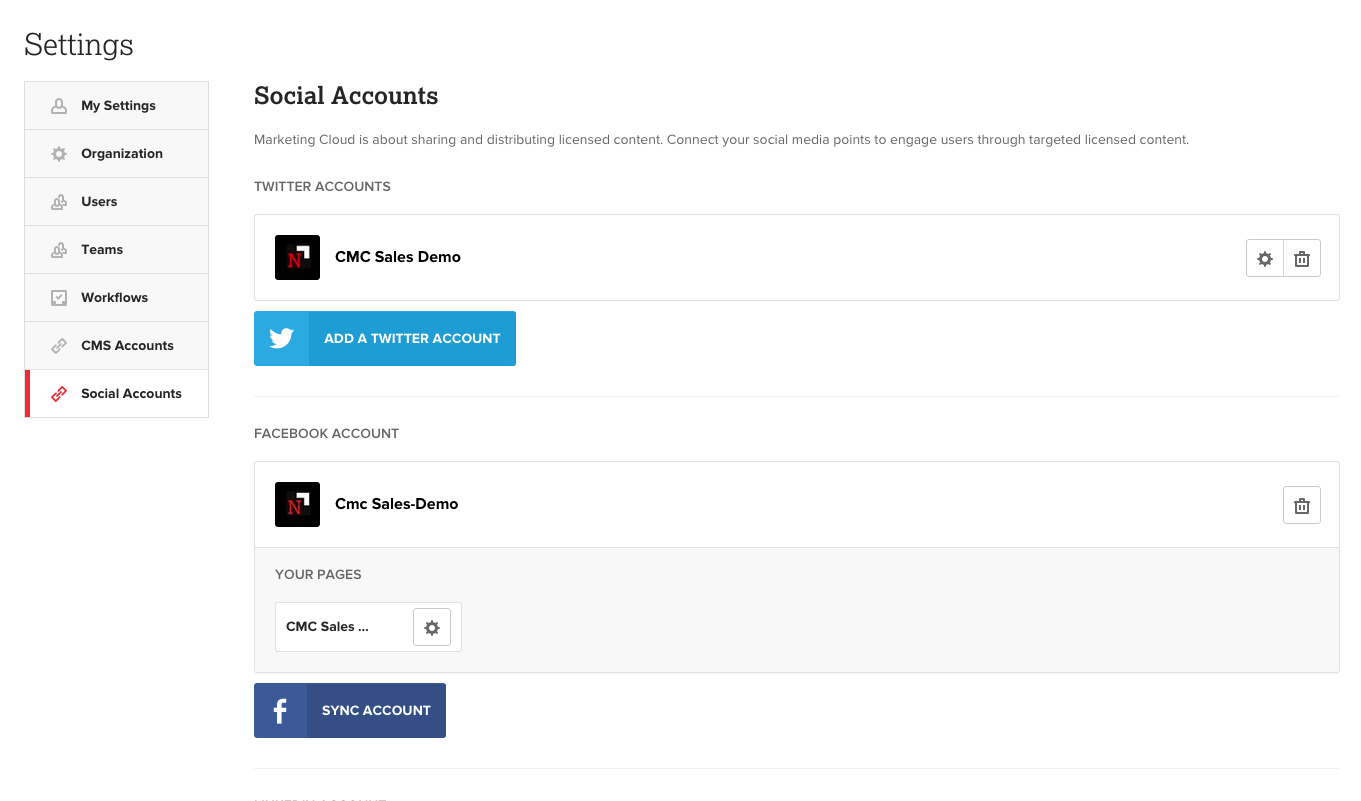Screen dimensions: 1361x801
Task: Click the Workflows checkbox icon in sidebar
Action: (59, 297)
